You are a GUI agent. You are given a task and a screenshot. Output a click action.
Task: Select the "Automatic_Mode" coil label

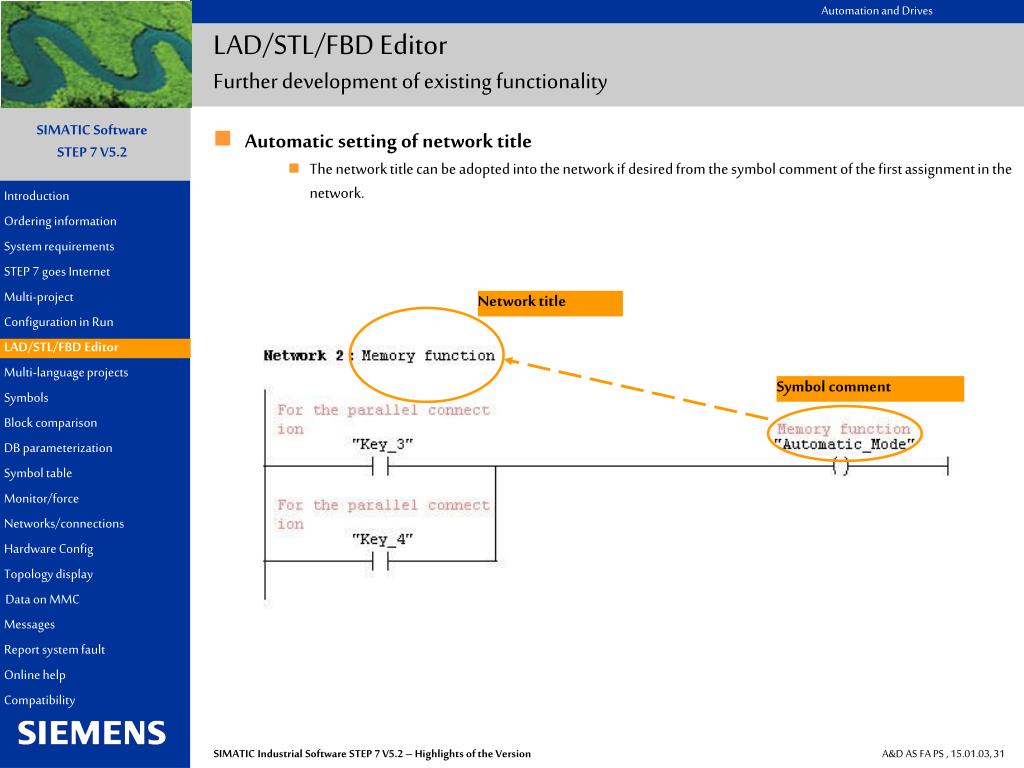844,445
